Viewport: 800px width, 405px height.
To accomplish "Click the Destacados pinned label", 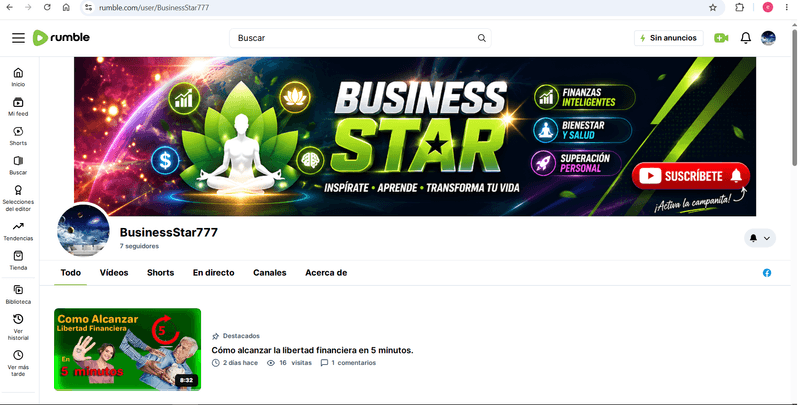I will [236, 336].
